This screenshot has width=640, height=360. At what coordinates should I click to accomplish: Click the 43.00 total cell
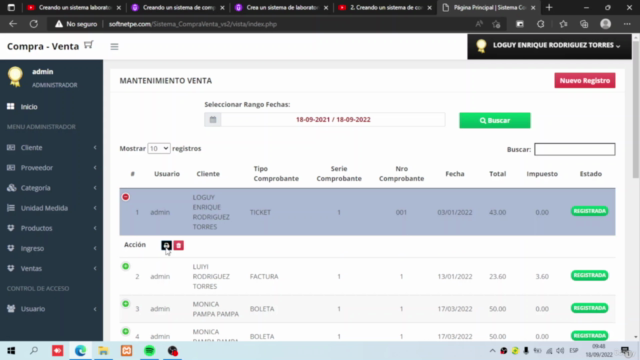point(498,212)
